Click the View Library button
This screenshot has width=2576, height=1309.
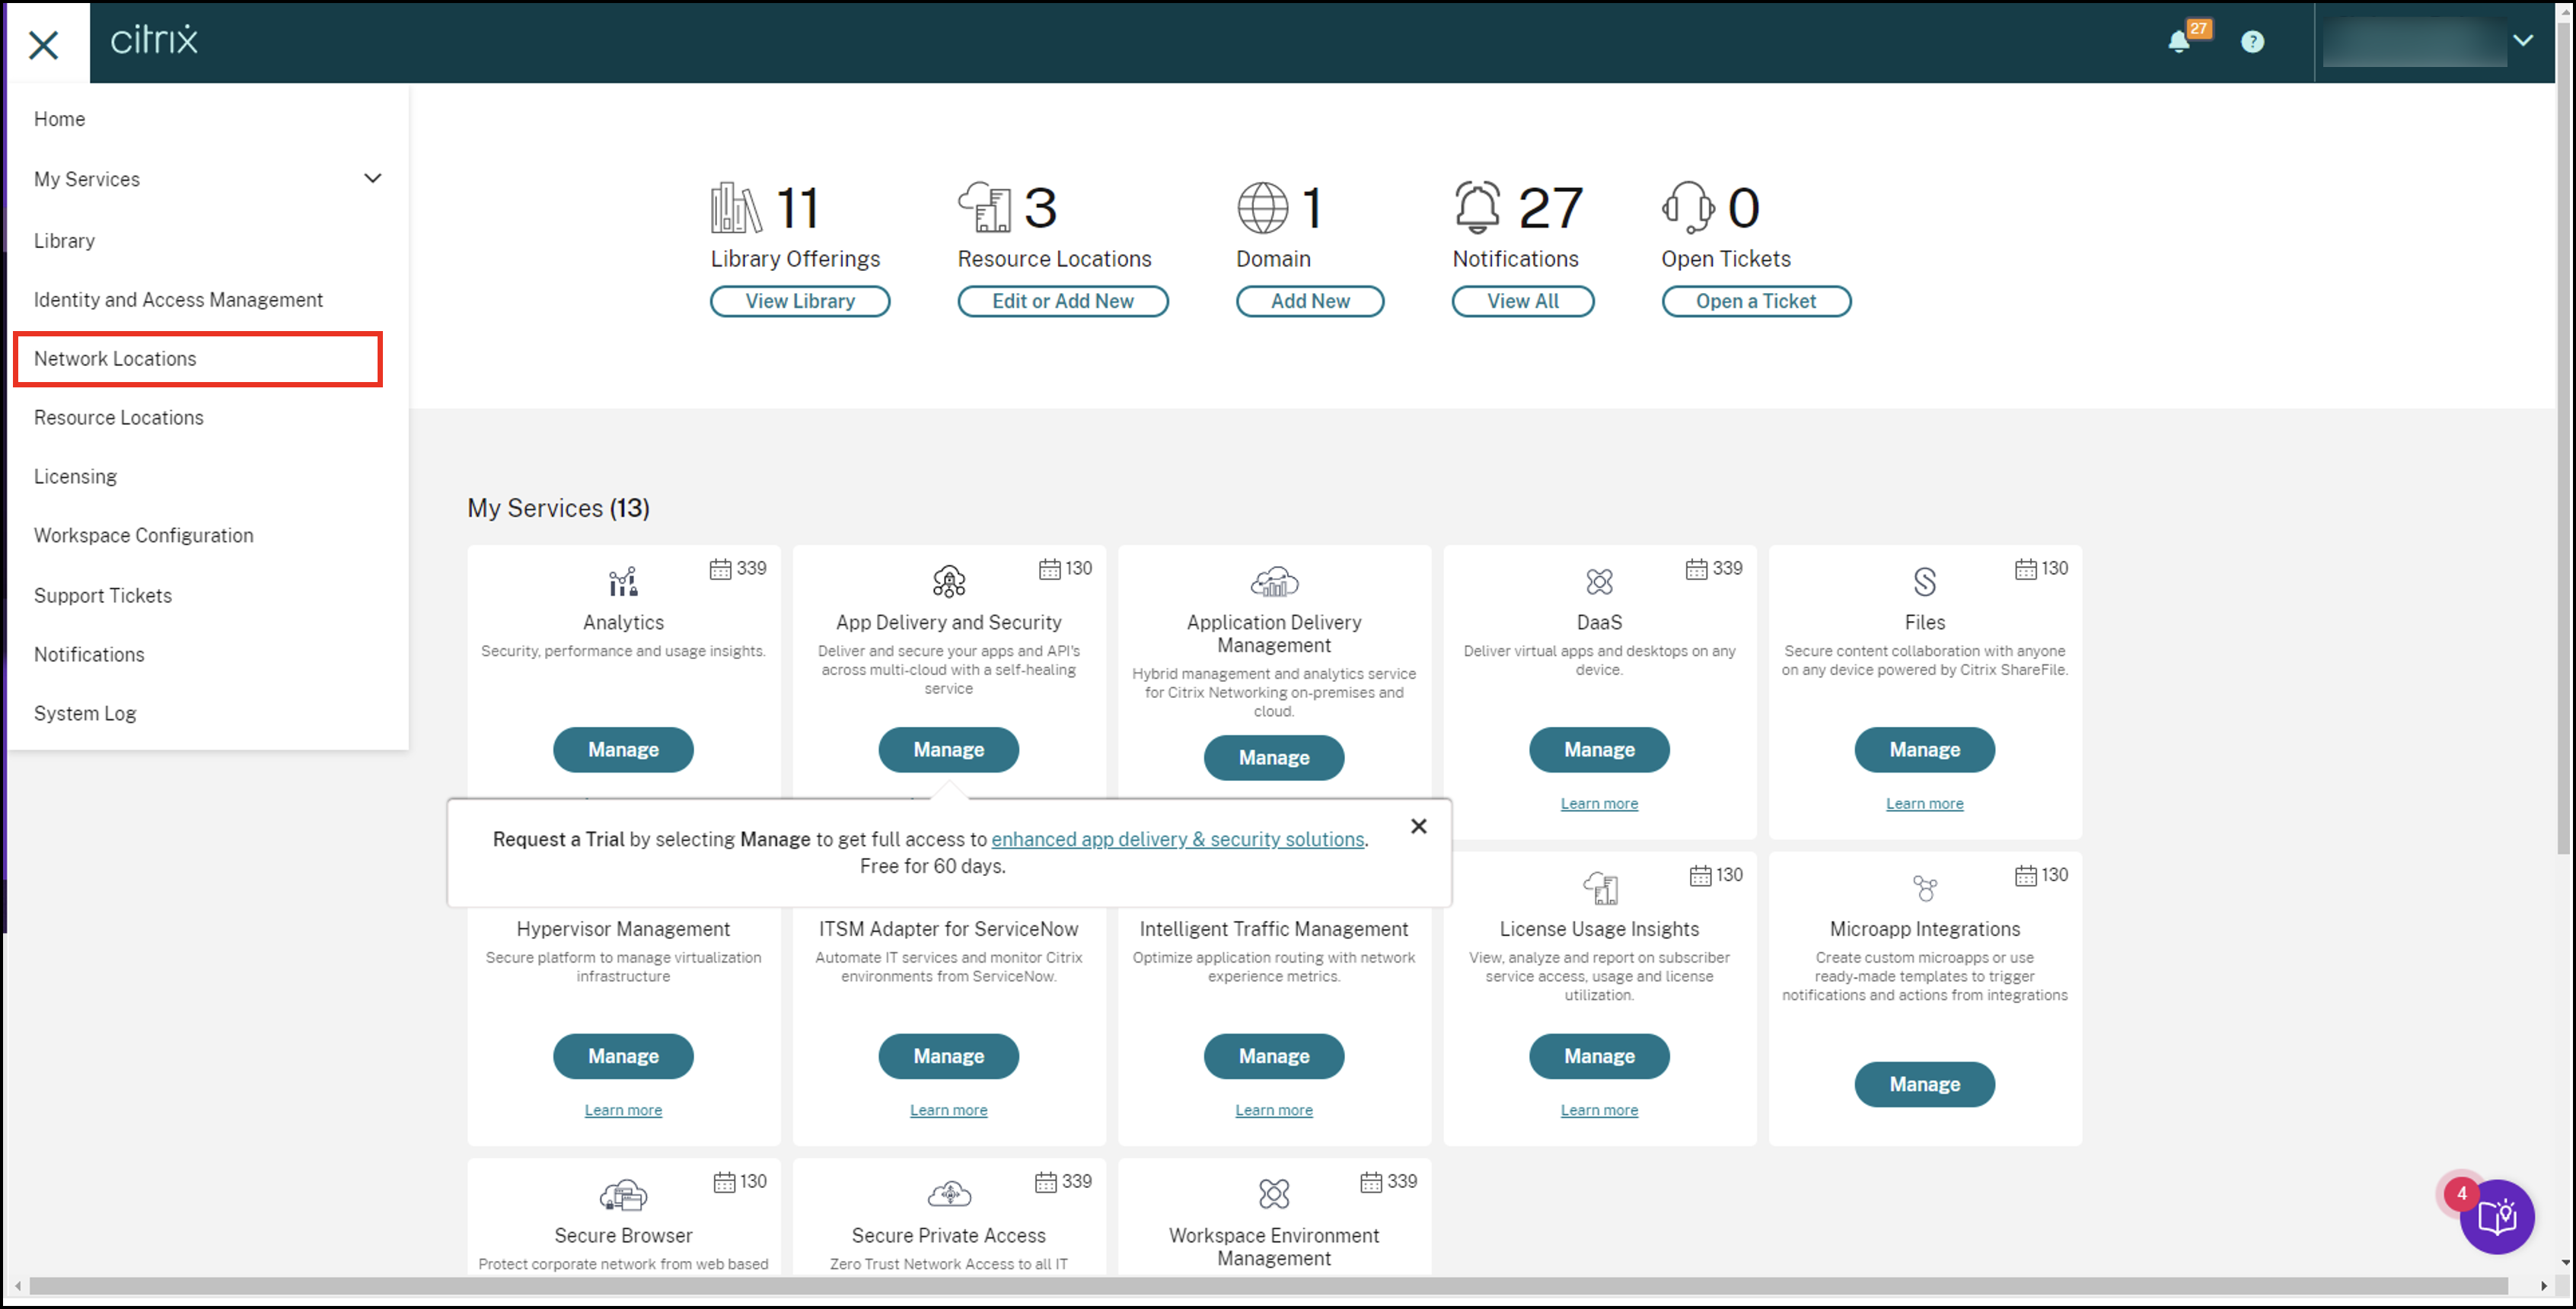click(x=799, y=301)
